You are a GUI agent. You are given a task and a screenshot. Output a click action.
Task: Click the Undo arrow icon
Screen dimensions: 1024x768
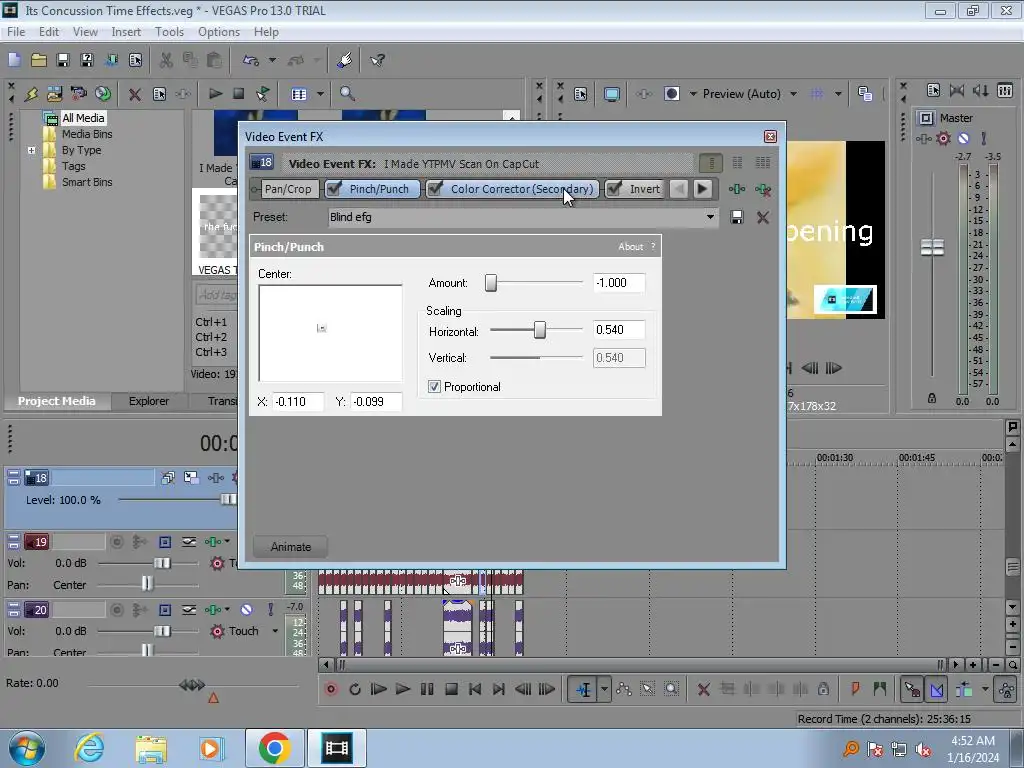251,60
